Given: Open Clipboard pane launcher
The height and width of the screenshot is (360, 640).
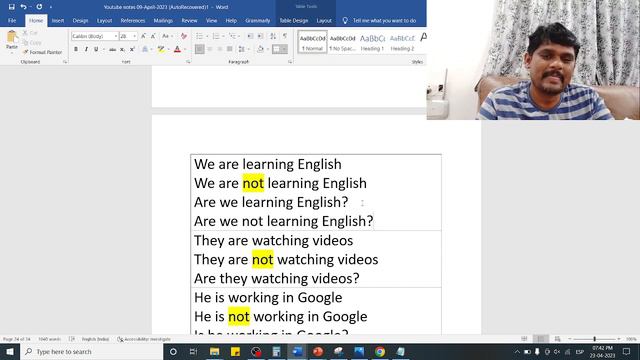Looking at the screenshot, I should point(65,62).
